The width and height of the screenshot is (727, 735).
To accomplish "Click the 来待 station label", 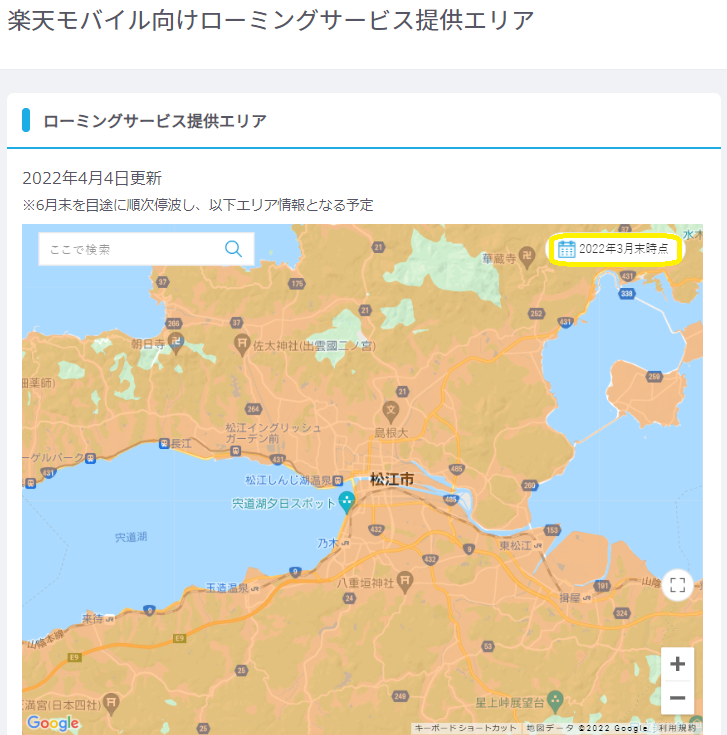I will point(92,619).
